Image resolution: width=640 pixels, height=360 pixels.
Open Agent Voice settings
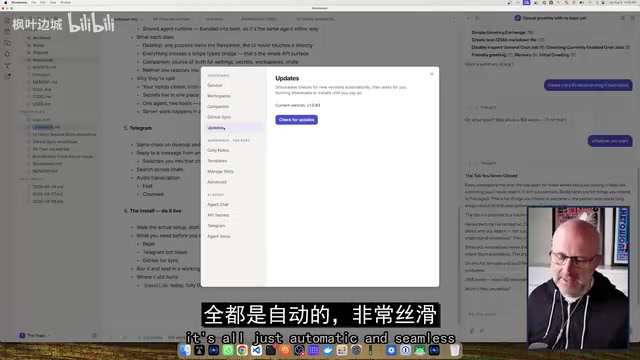click(x=218, y=236)
